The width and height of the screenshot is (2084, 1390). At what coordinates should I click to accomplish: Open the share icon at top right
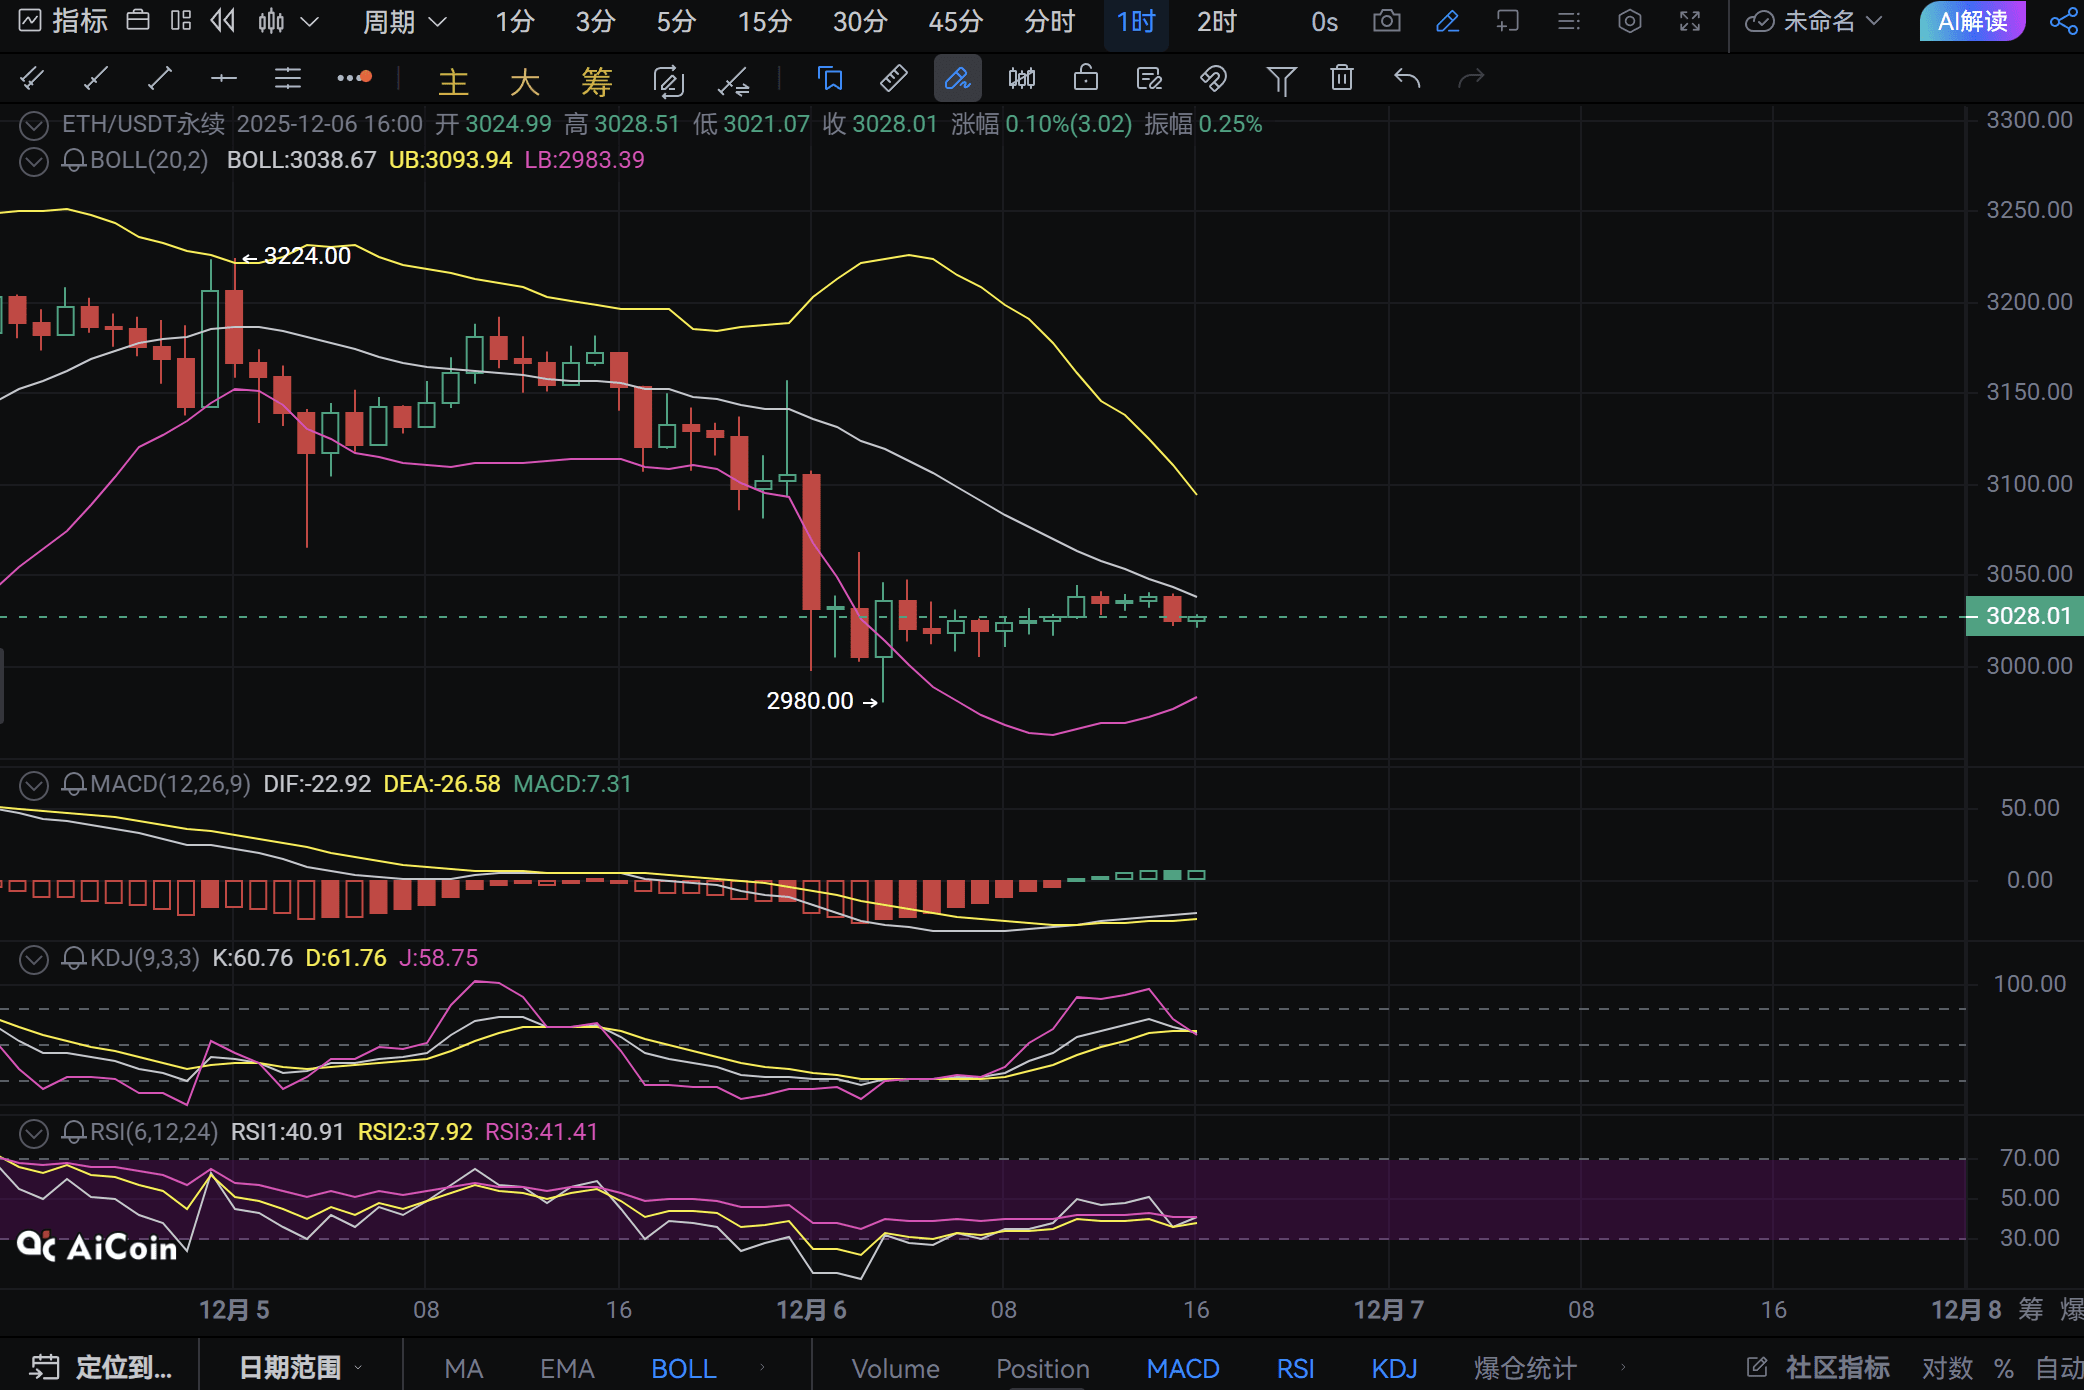(x=2063, y=21)
